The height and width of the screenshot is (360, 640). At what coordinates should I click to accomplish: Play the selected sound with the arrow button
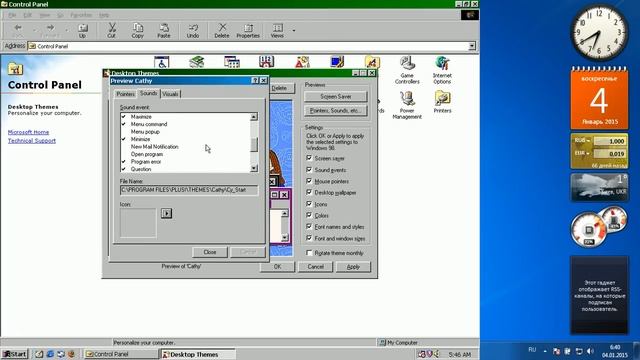pos(167,213)
